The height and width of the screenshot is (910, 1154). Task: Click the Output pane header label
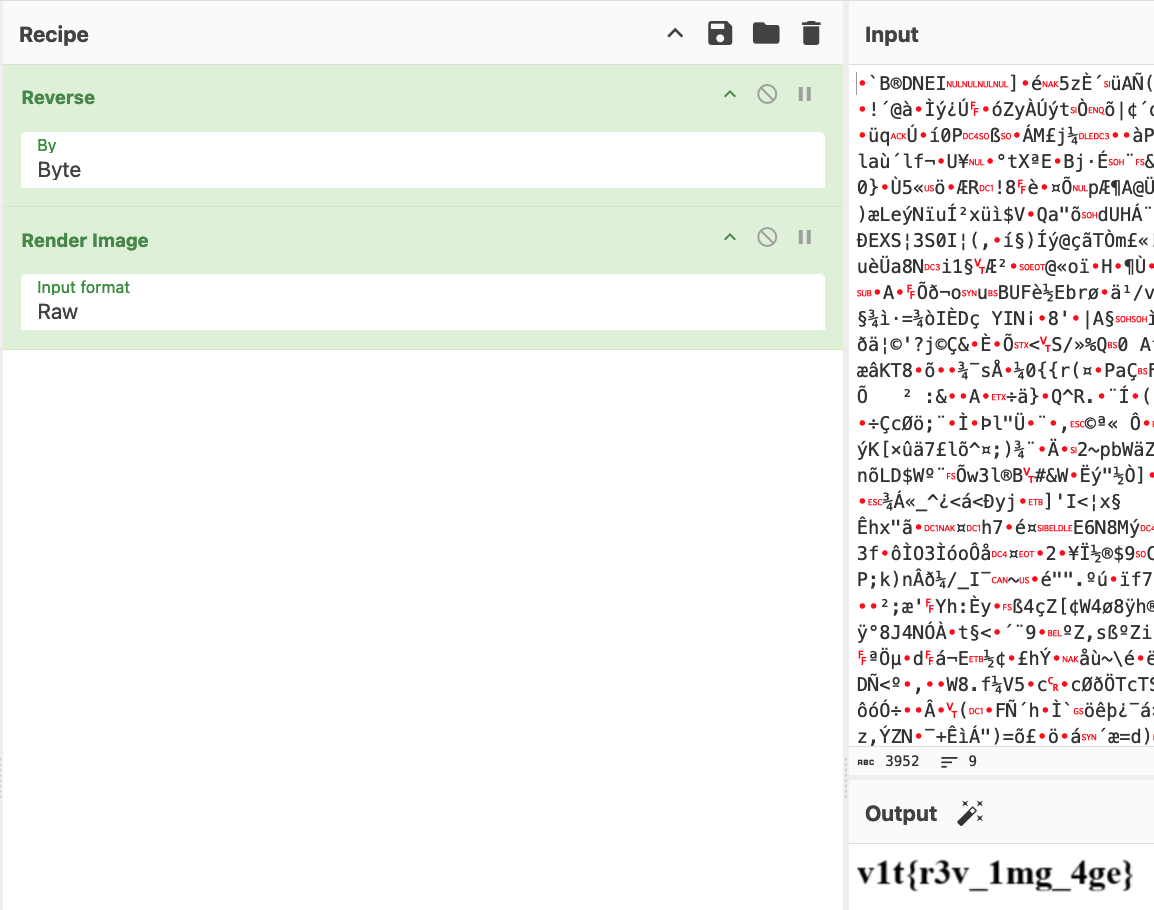901,814
